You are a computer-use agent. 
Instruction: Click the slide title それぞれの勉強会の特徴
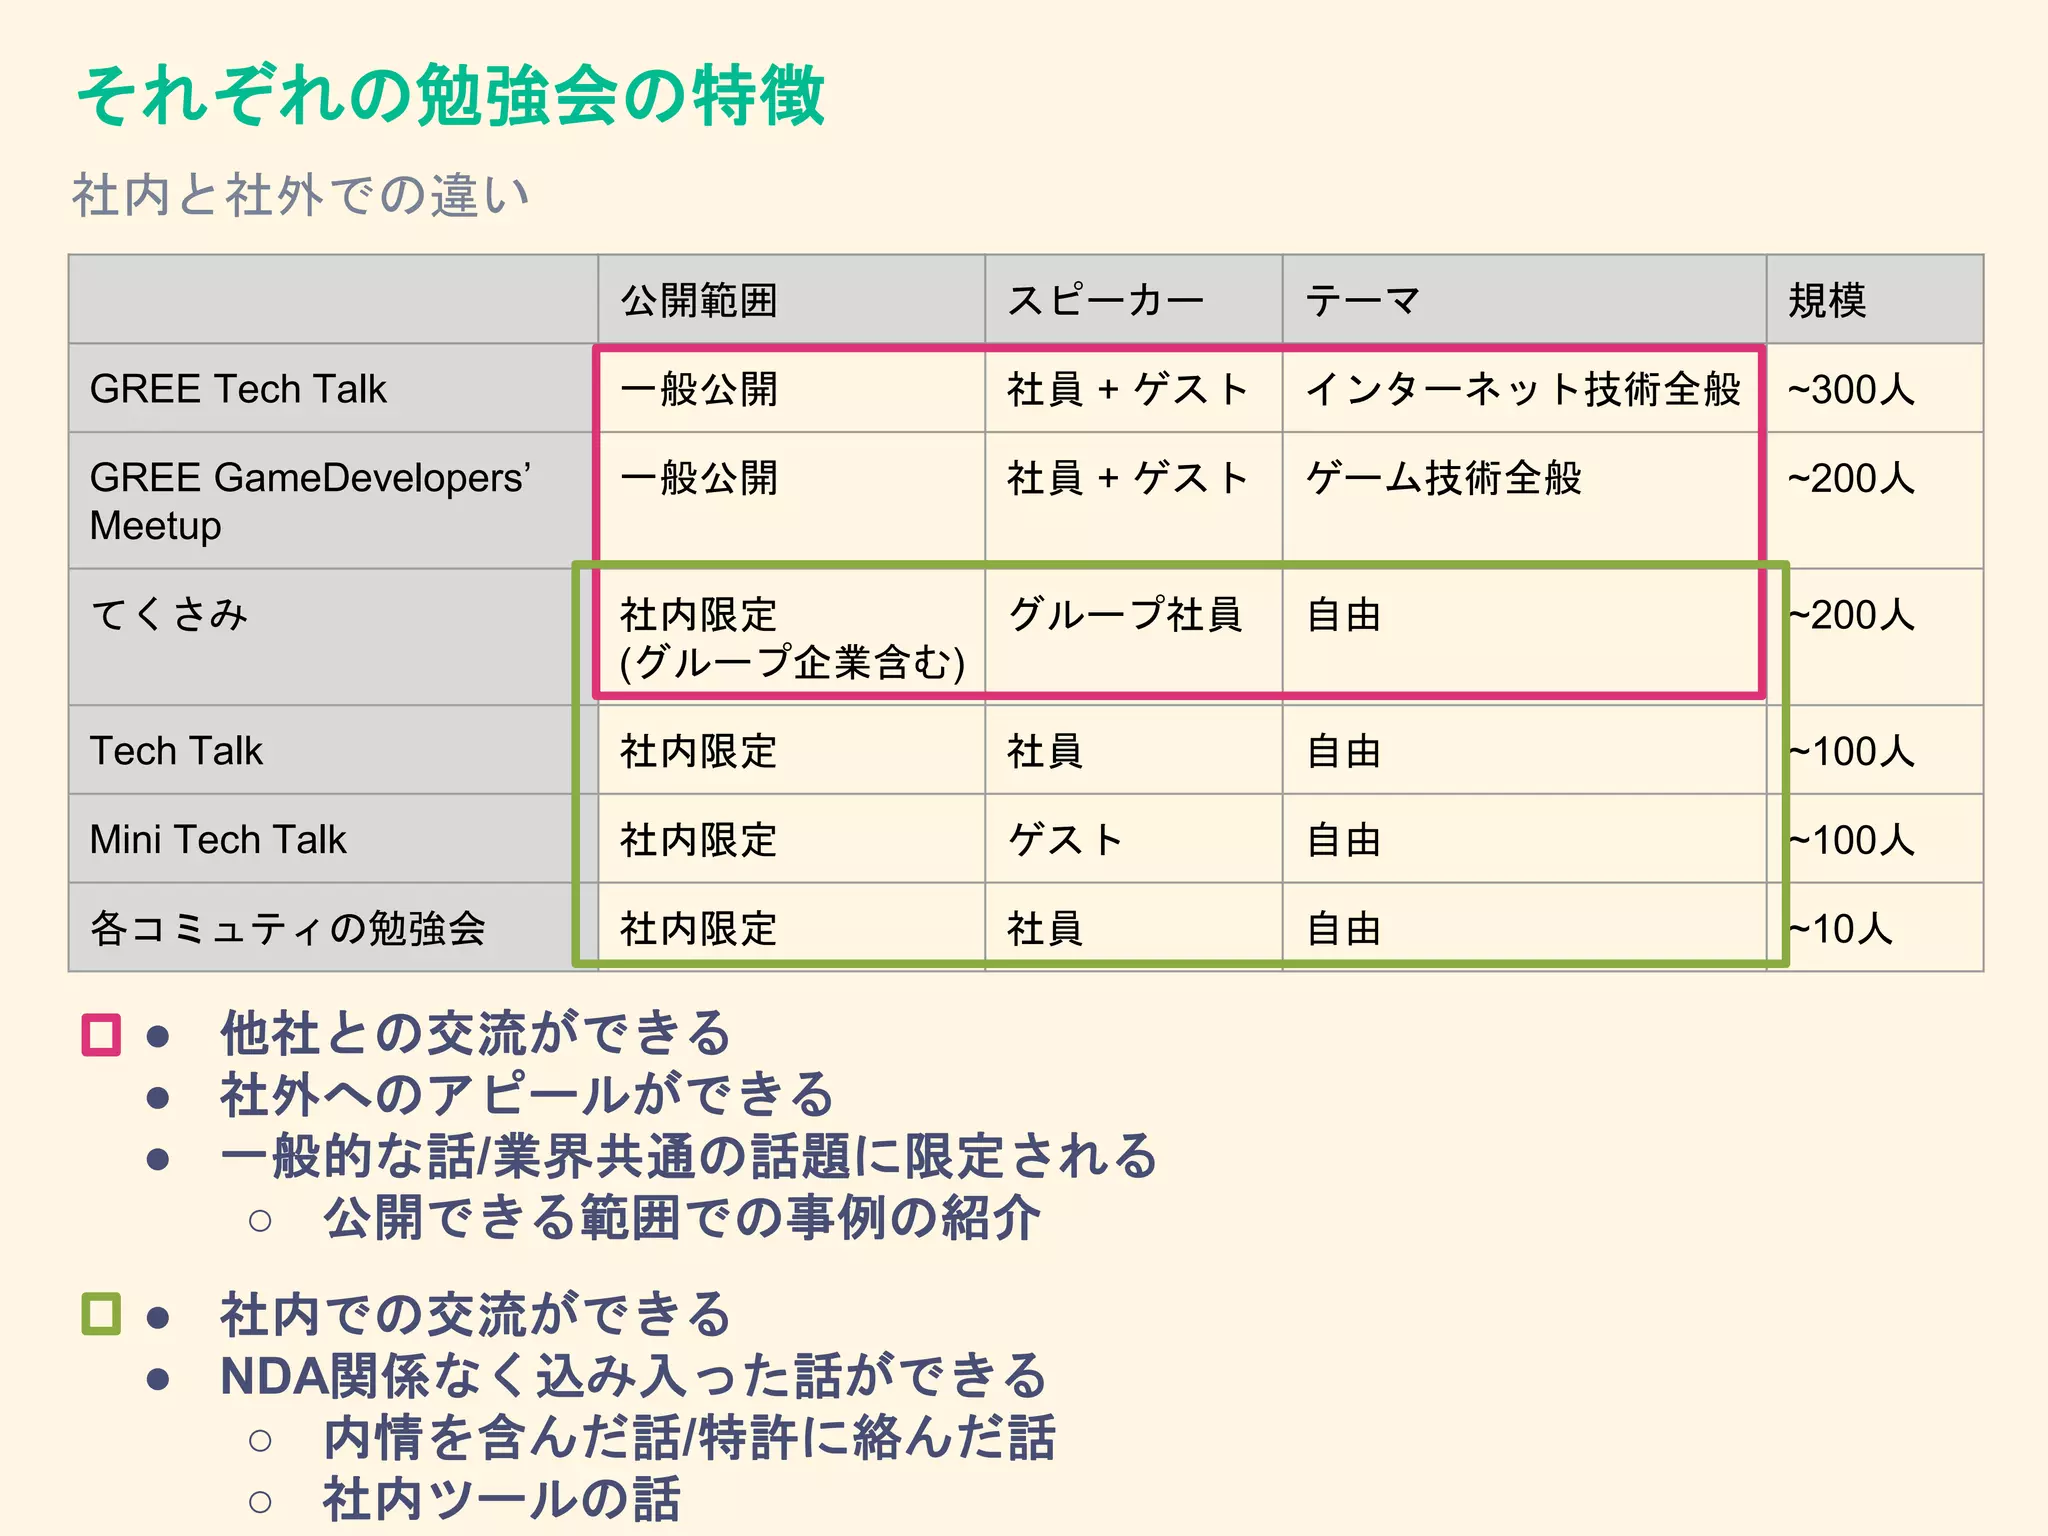(x=451, y=95)
